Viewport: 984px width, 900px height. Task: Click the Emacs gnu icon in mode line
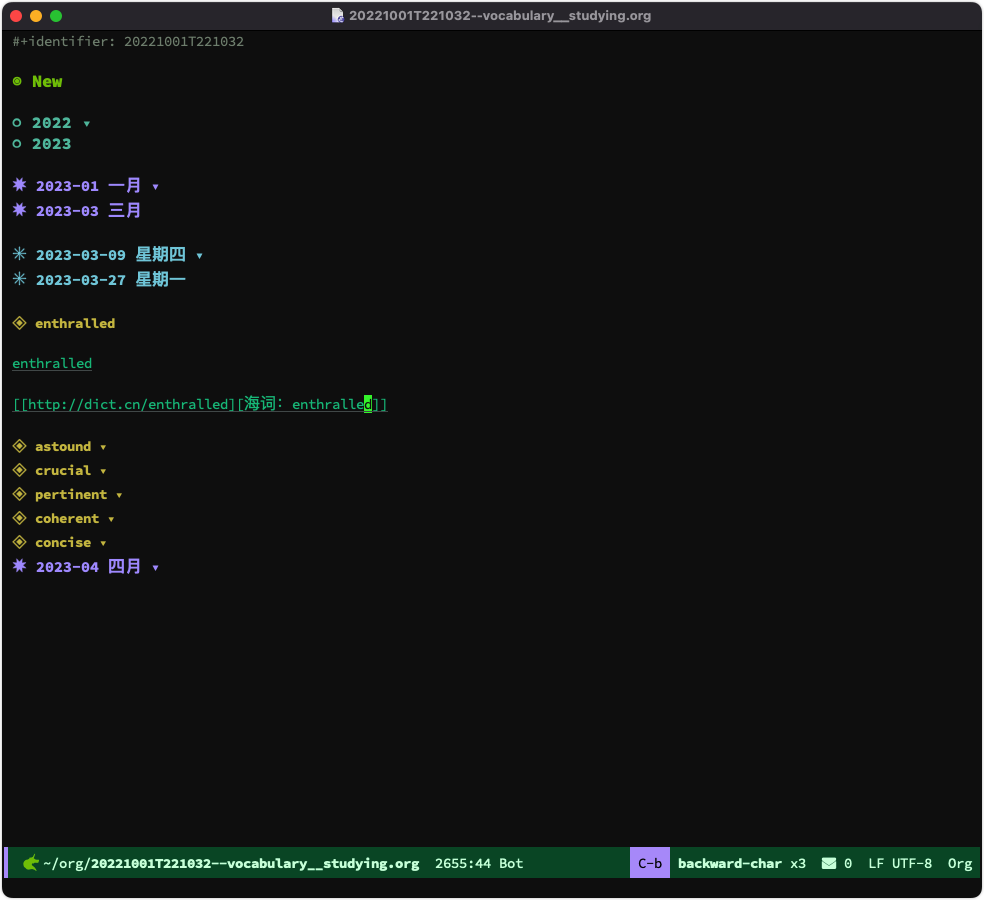coord(31,864)
